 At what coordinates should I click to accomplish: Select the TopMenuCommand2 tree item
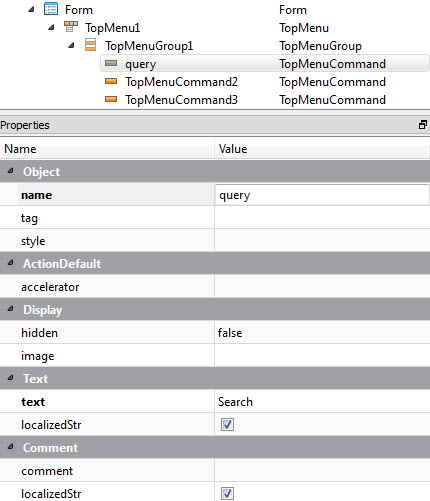click(x=181, y=82)
